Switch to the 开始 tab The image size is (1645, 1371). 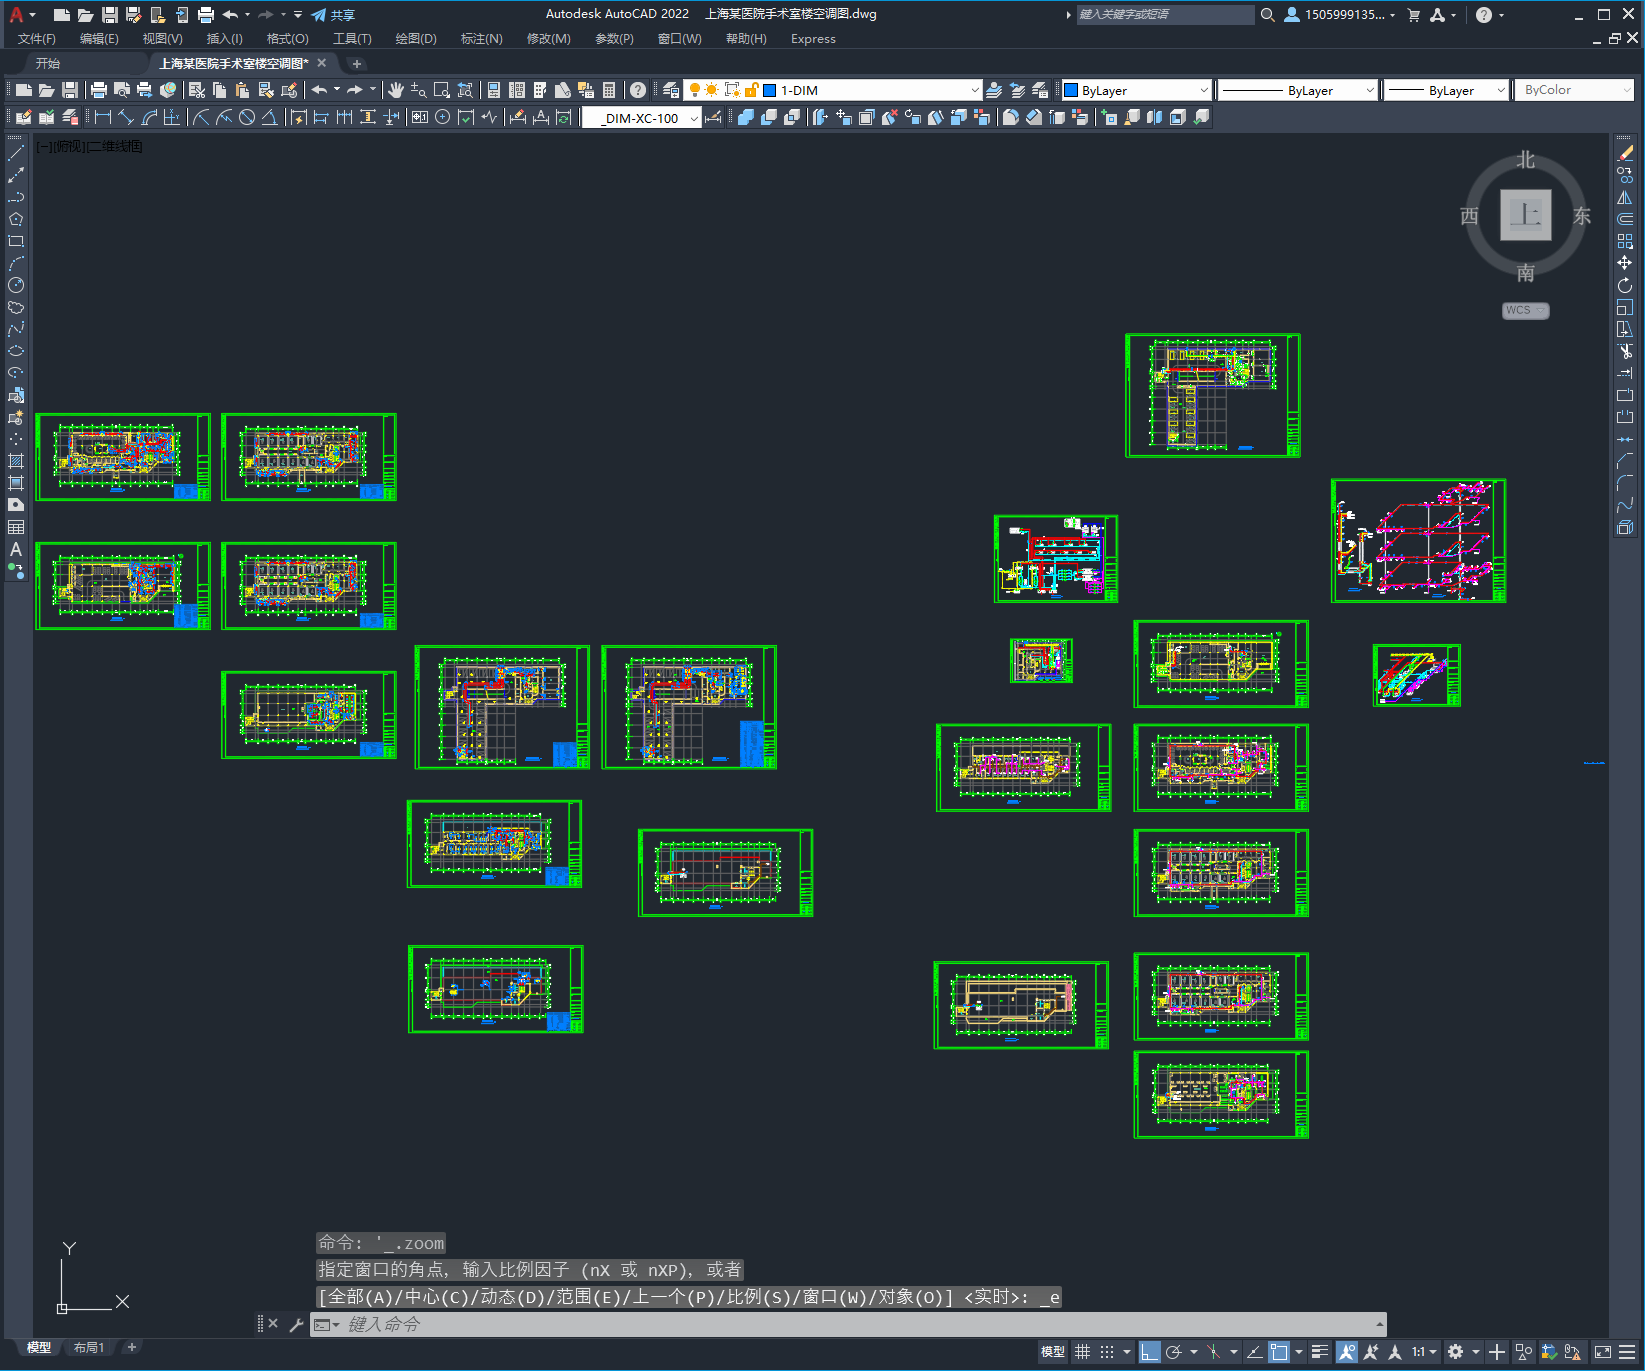click(48, 63)
